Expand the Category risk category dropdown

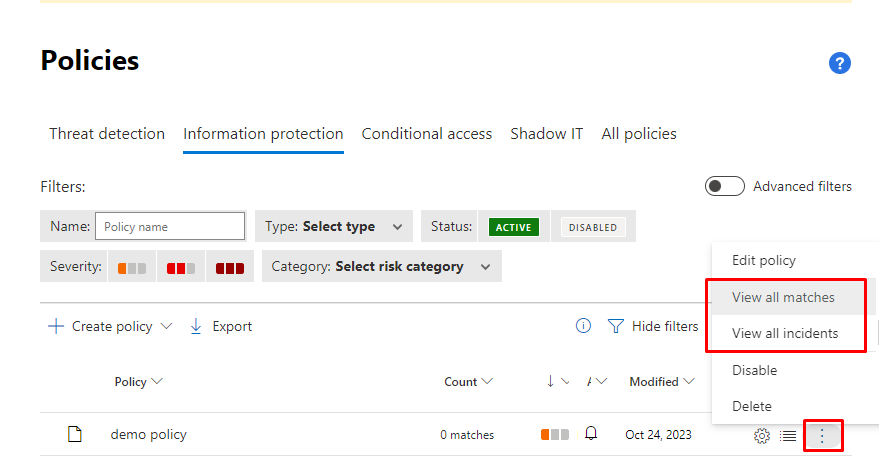[382, 267]
